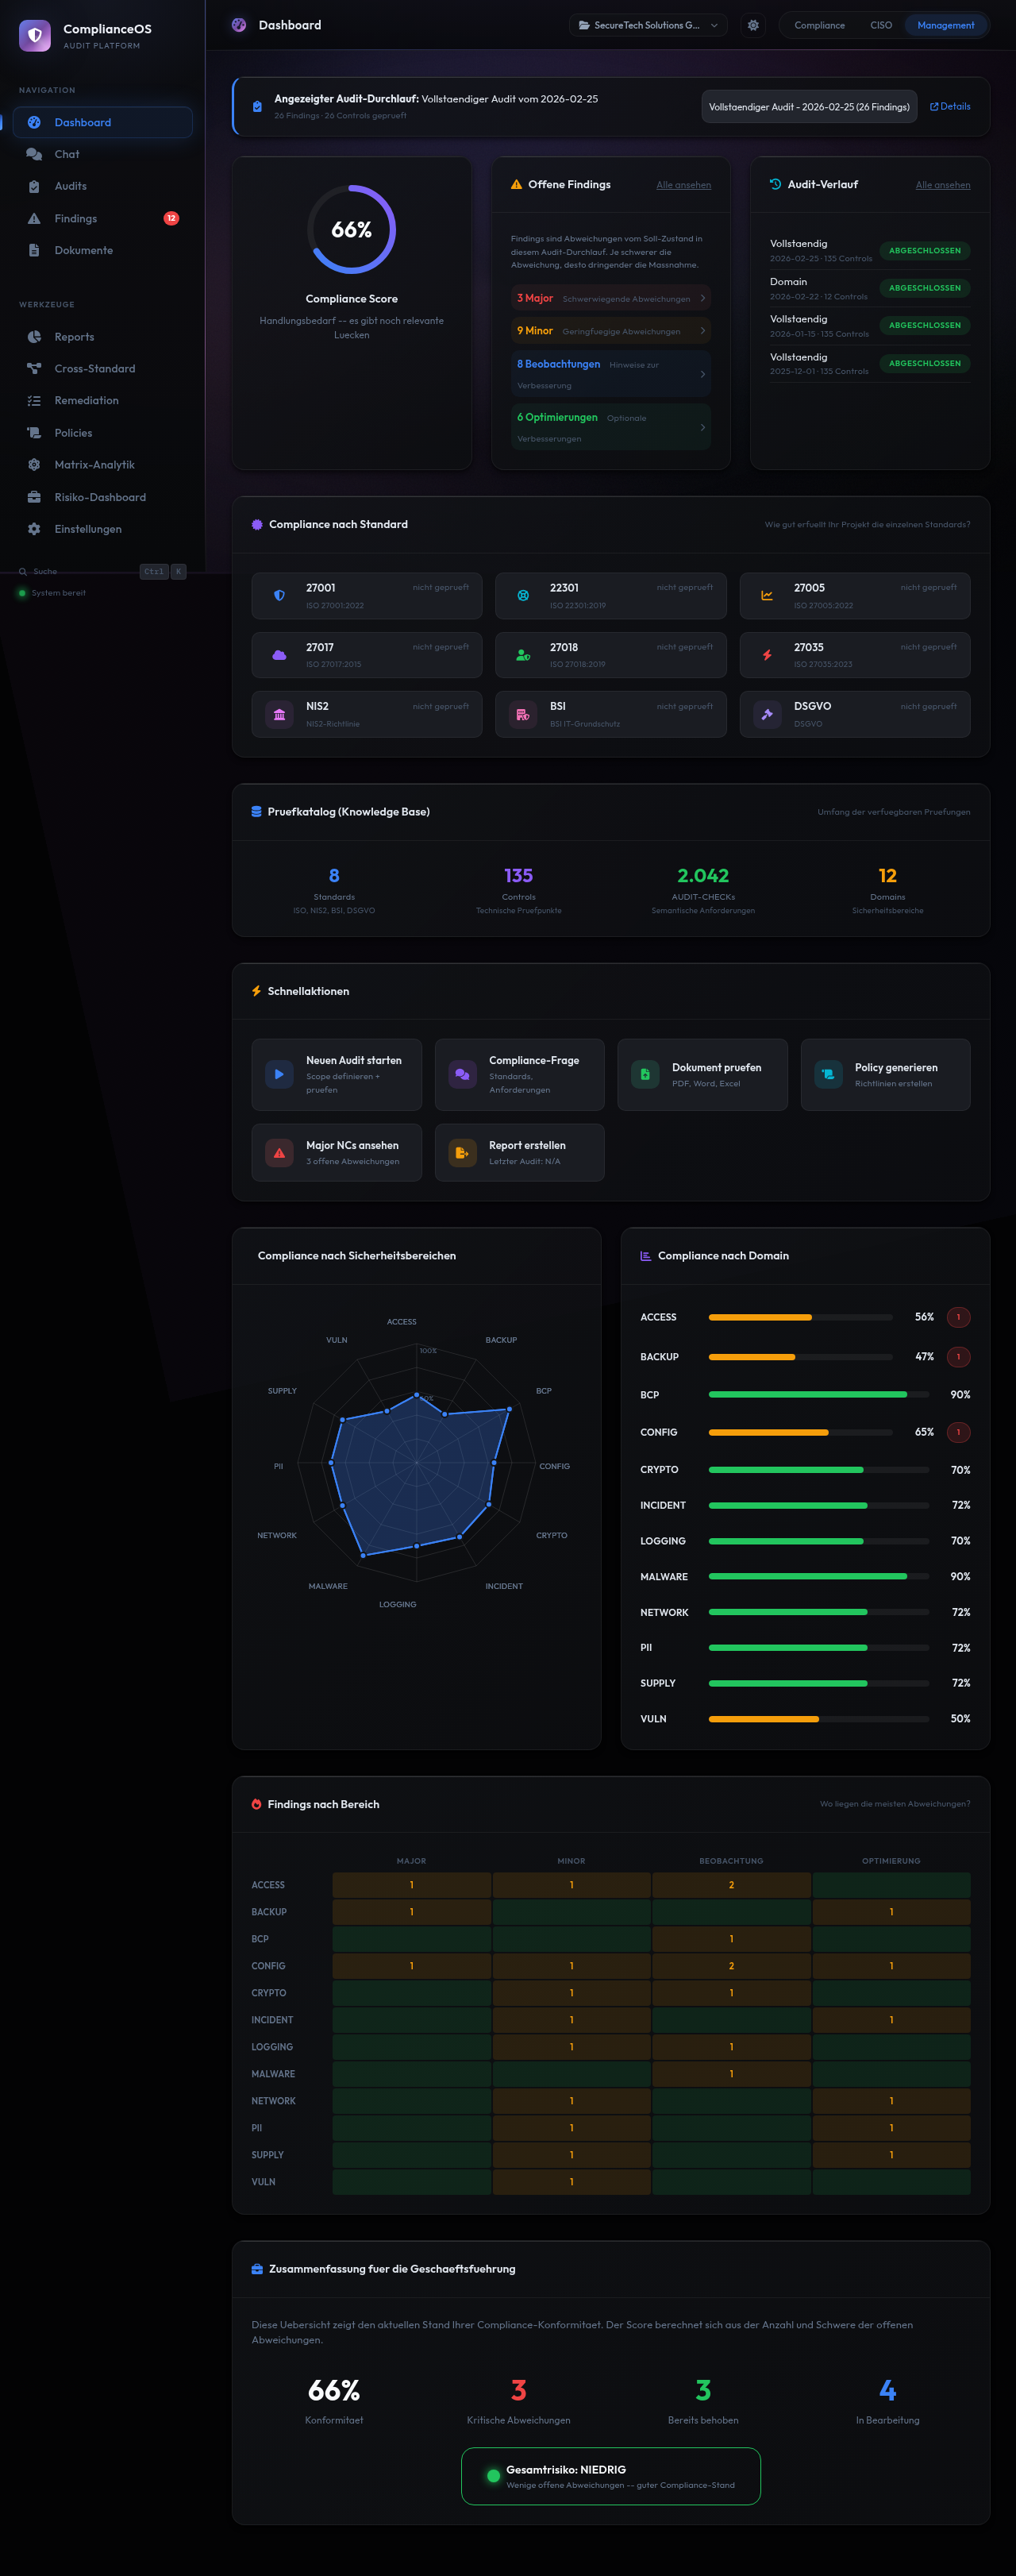This screenshot has width=1016, height=2576.
Task: Open Matrix-Analytik from the sidebar icon
Action: [x=34, y=465]
